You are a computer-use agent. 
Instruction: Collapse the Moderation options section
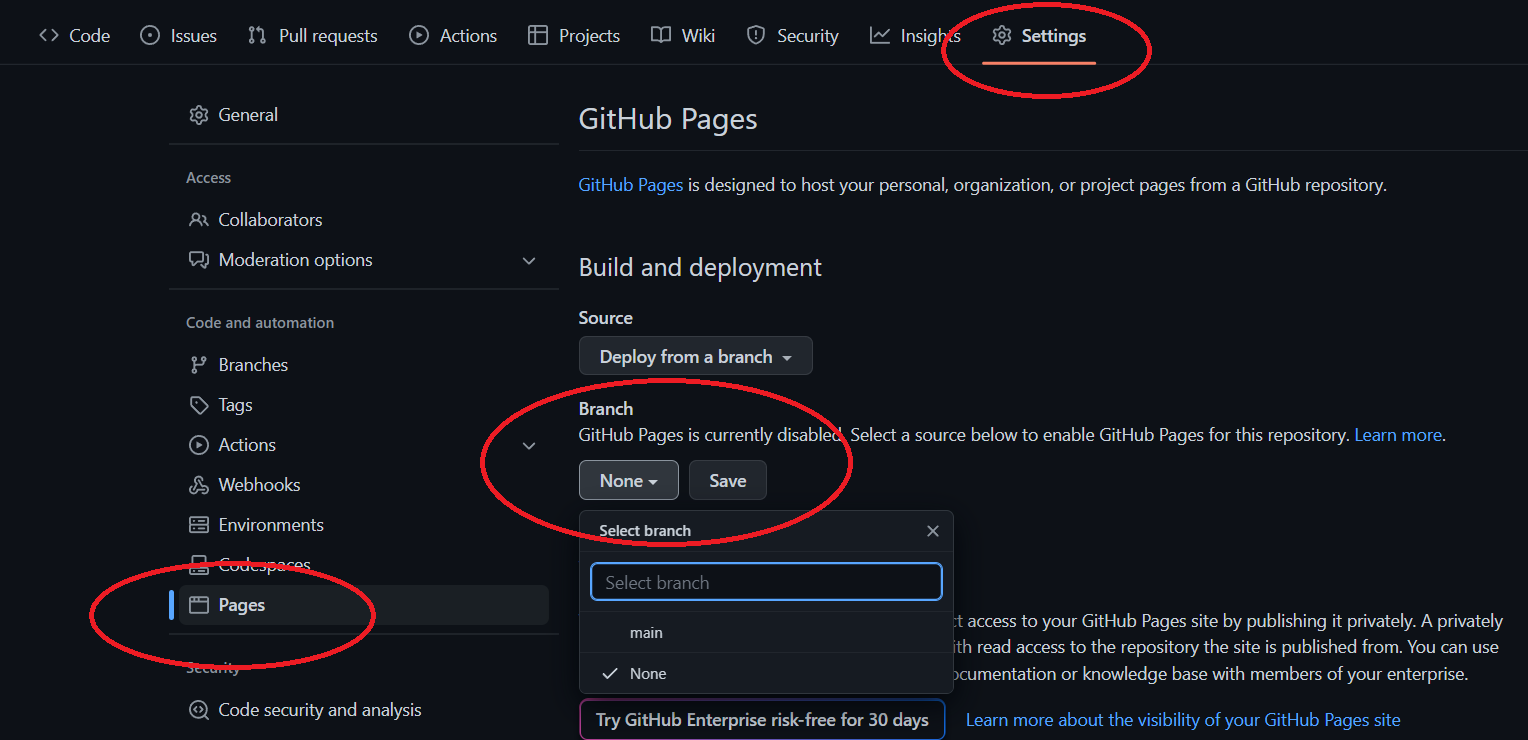(x=529, y=260)
